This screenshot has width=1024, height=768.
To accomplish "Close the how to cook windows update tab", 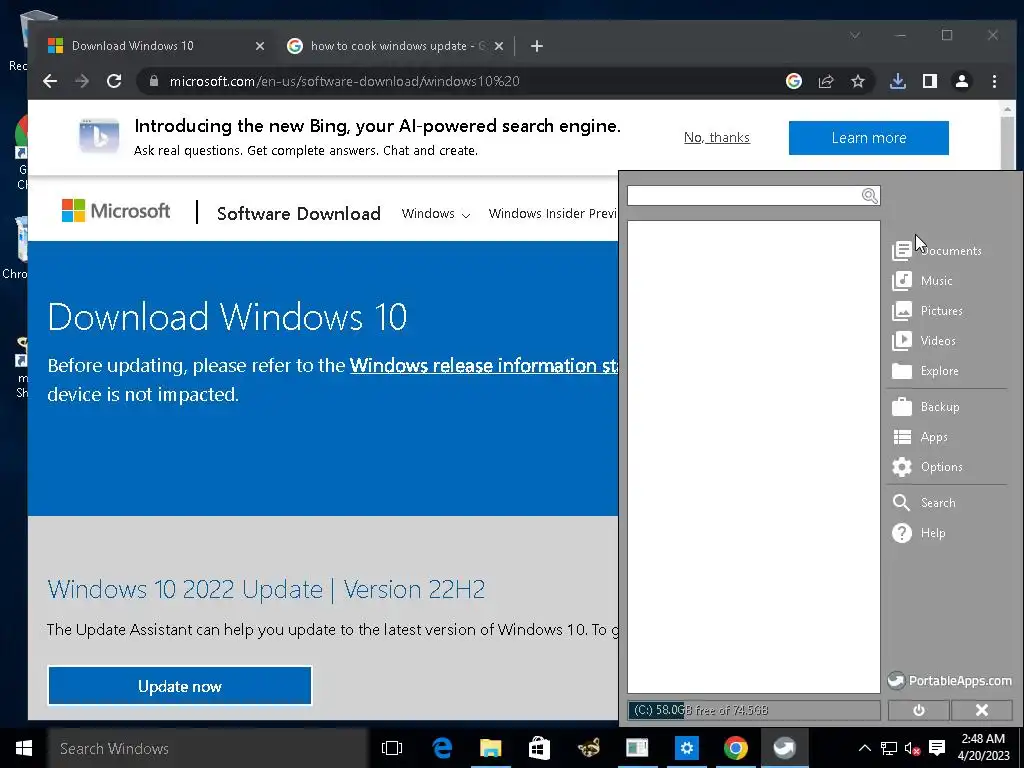I will click(x=498, y=46).
